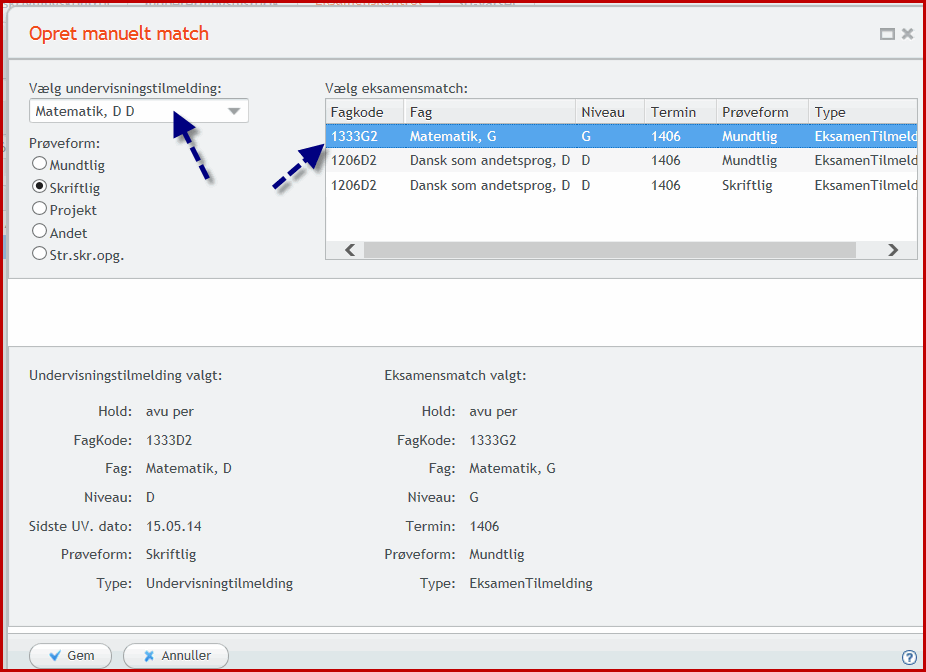This screenshot has height=672, width=926.
Task: Select the Skriftlig radio button
Action: (40, 187)
